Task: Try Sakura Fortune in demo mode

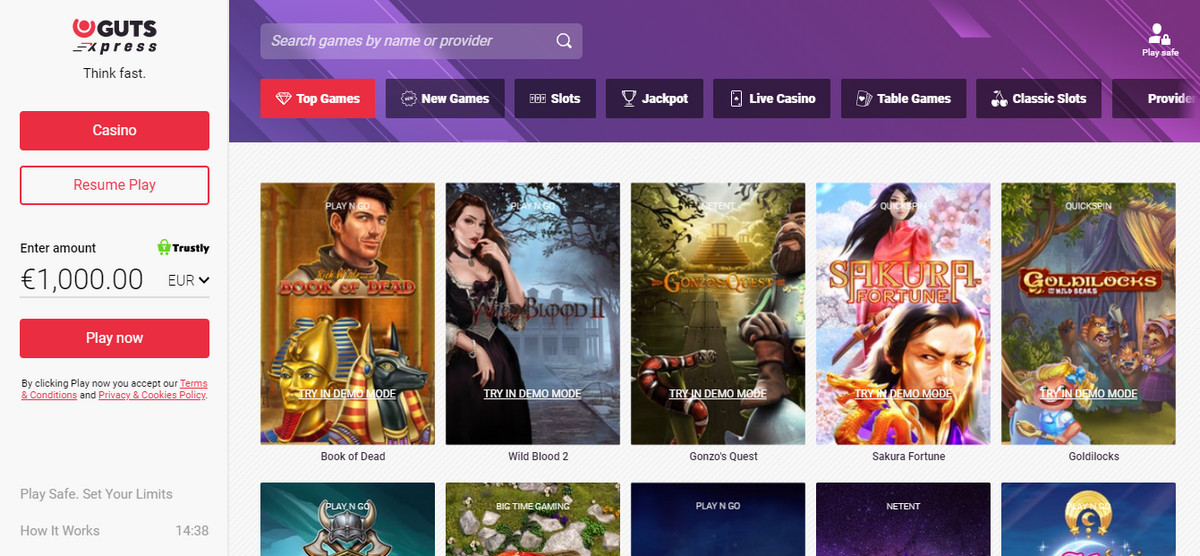Action: point(903,394)
